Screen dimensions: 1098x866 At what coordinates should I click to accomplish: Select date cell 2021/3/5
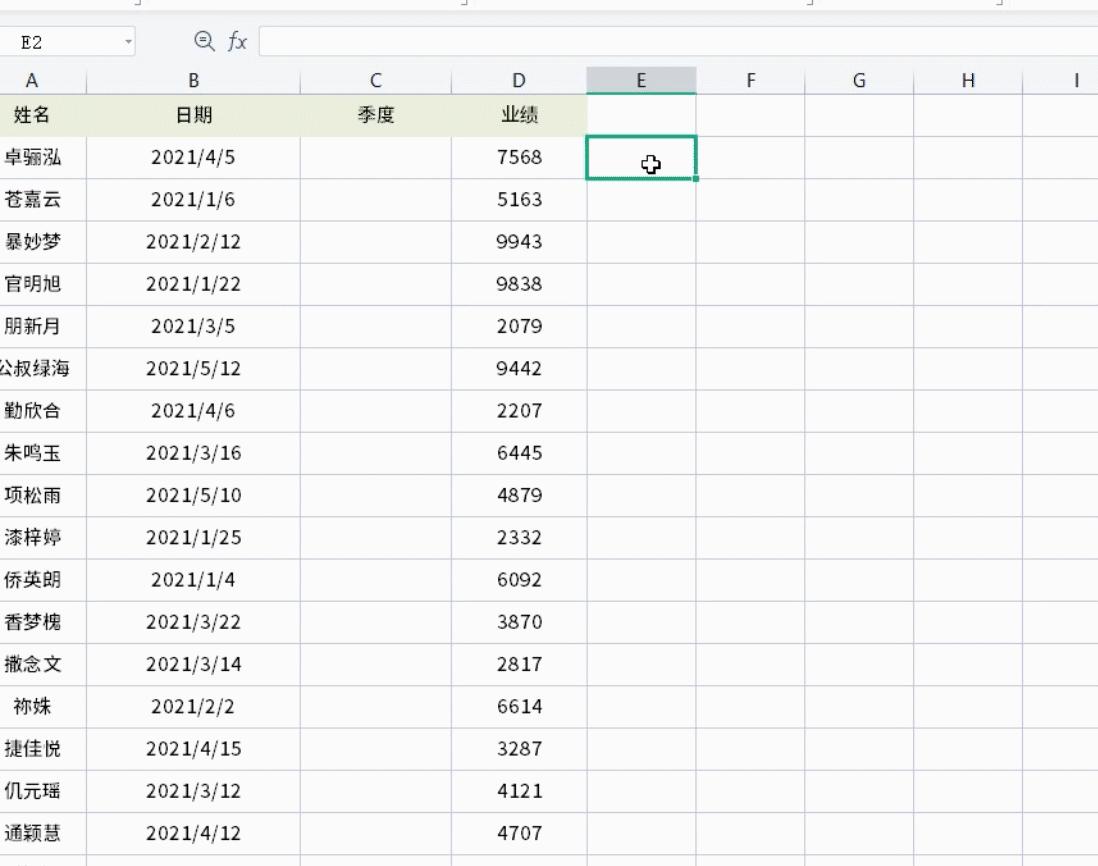193,327
